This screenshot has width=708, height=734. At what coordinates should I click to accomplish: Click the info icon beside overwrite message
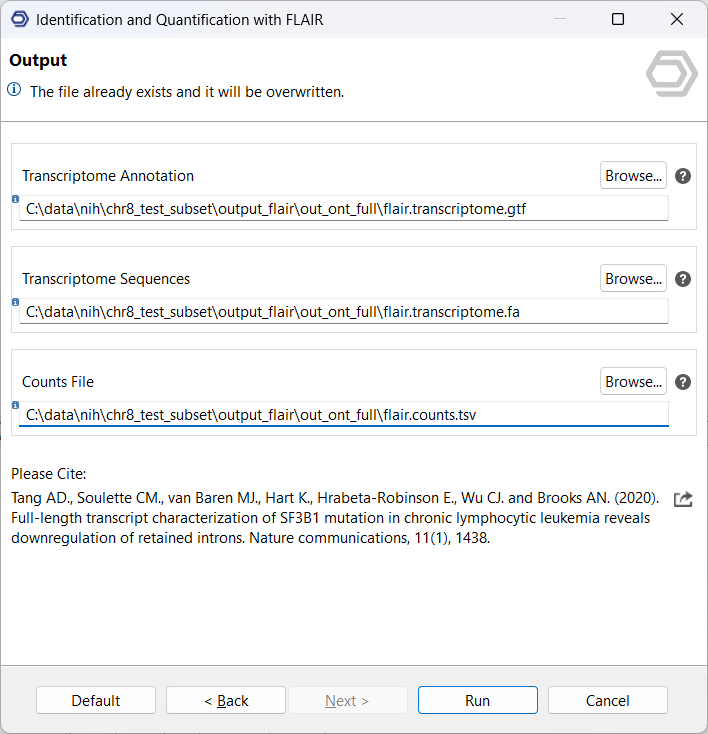point(15,90)
